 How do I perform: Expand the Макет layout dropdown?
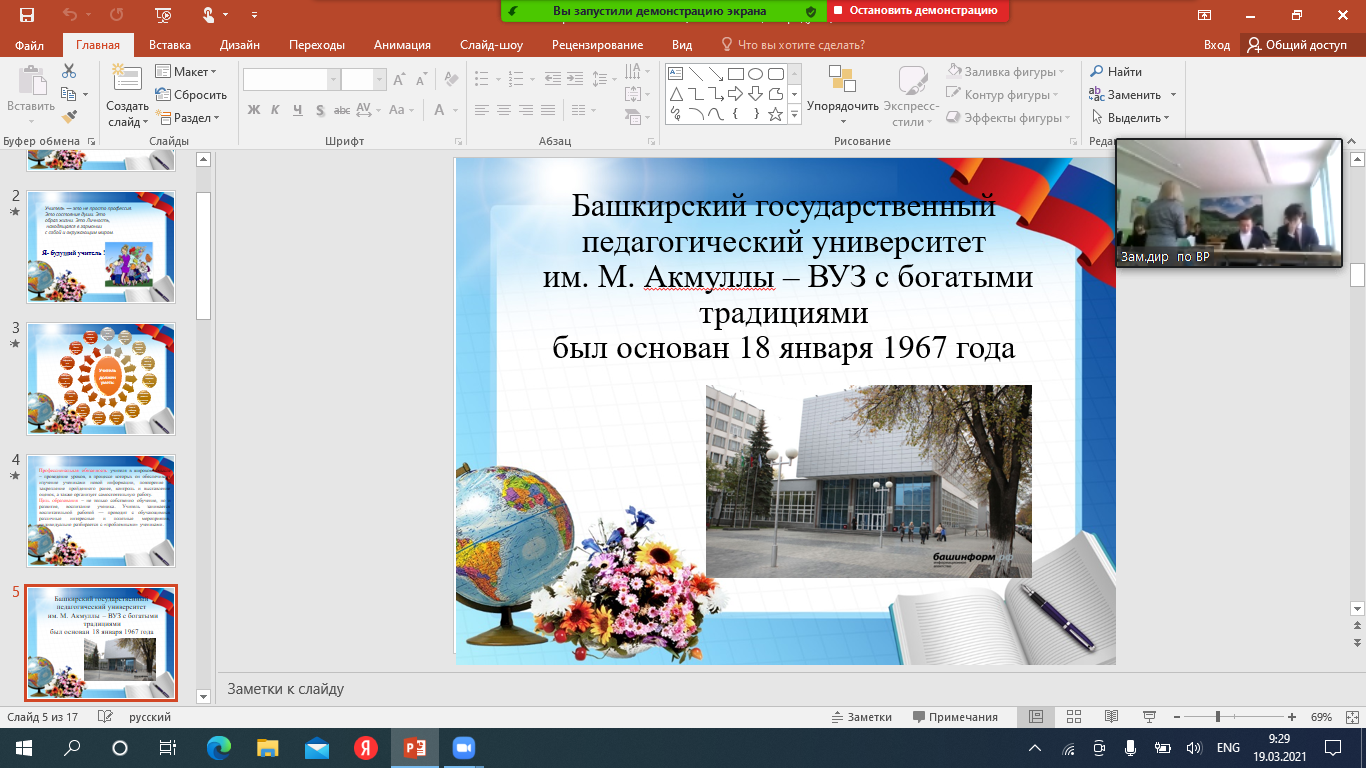tap(187, 72)
